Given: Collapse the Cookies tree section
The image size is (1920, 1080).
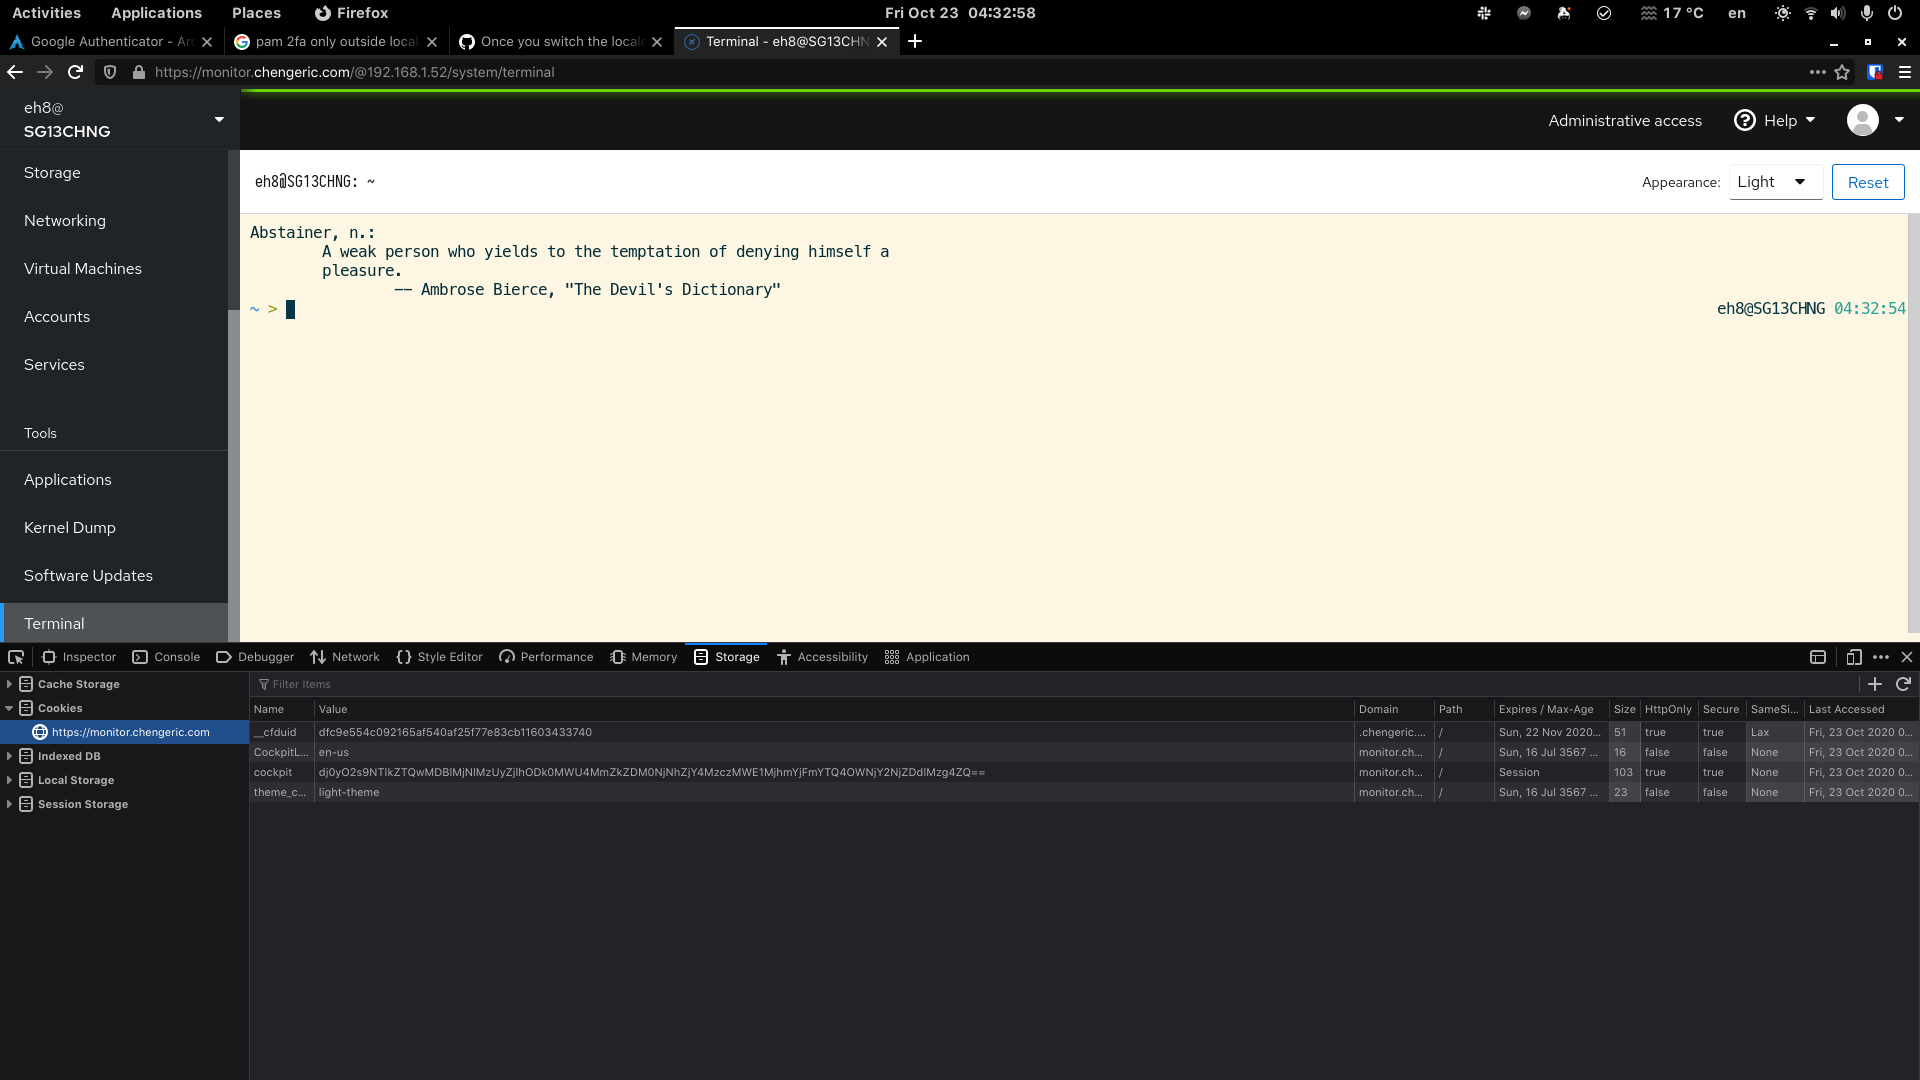Looking at the screenshot, I should point(9,708).
